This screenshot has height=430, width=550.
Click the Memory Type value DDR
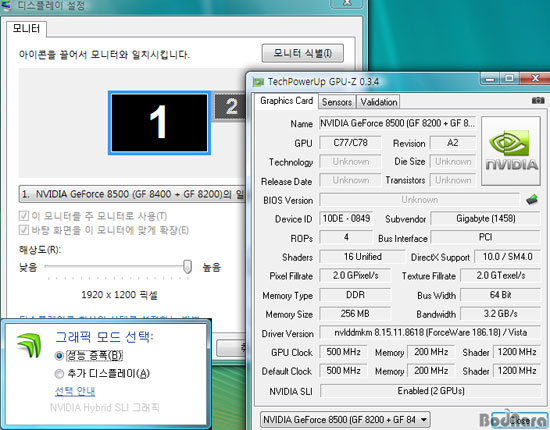tap(355, 295)
